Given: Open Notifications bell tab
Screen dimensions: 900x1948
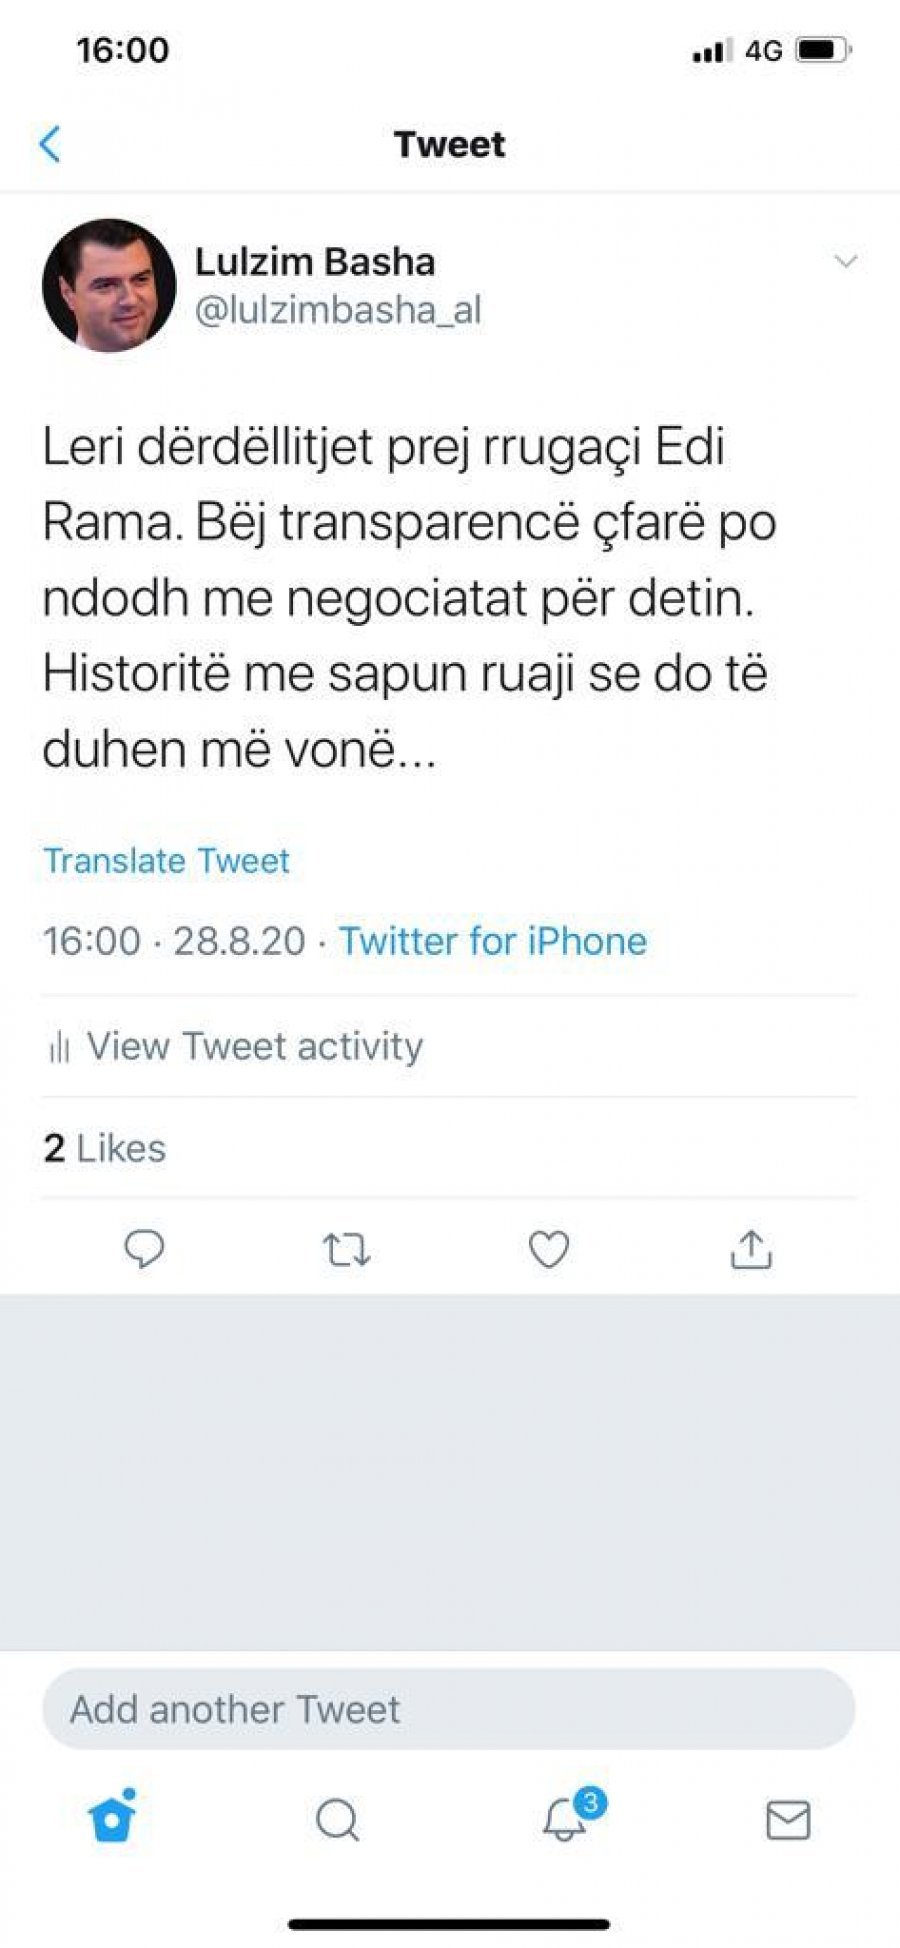Looking at the screenshot, I should coord(566,1819).
